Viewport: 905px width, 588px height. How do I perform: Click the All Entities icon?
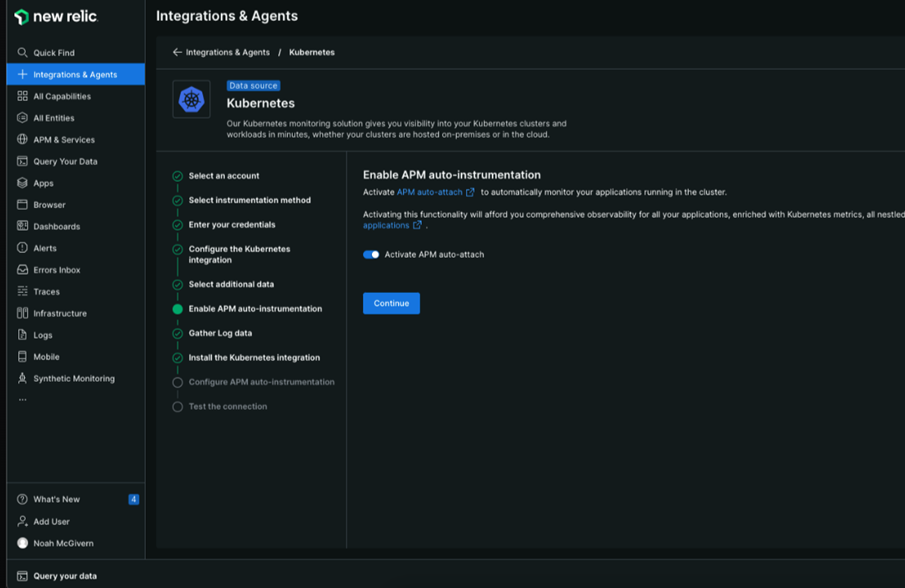(23, 118)
